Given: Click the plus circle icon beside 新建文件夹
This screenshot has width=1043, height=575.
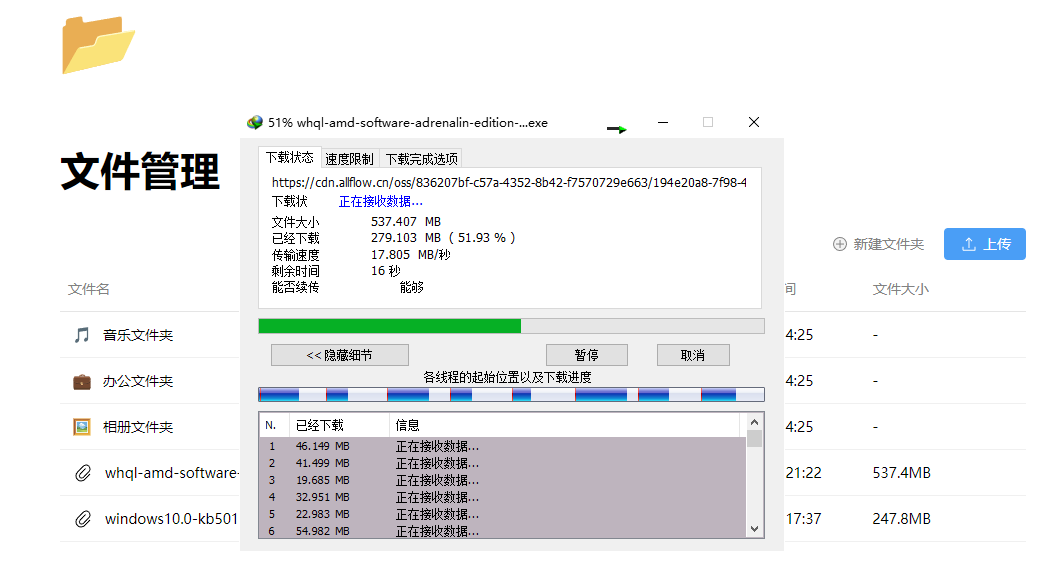Looking at the screenshot, I should coord(840,244).
